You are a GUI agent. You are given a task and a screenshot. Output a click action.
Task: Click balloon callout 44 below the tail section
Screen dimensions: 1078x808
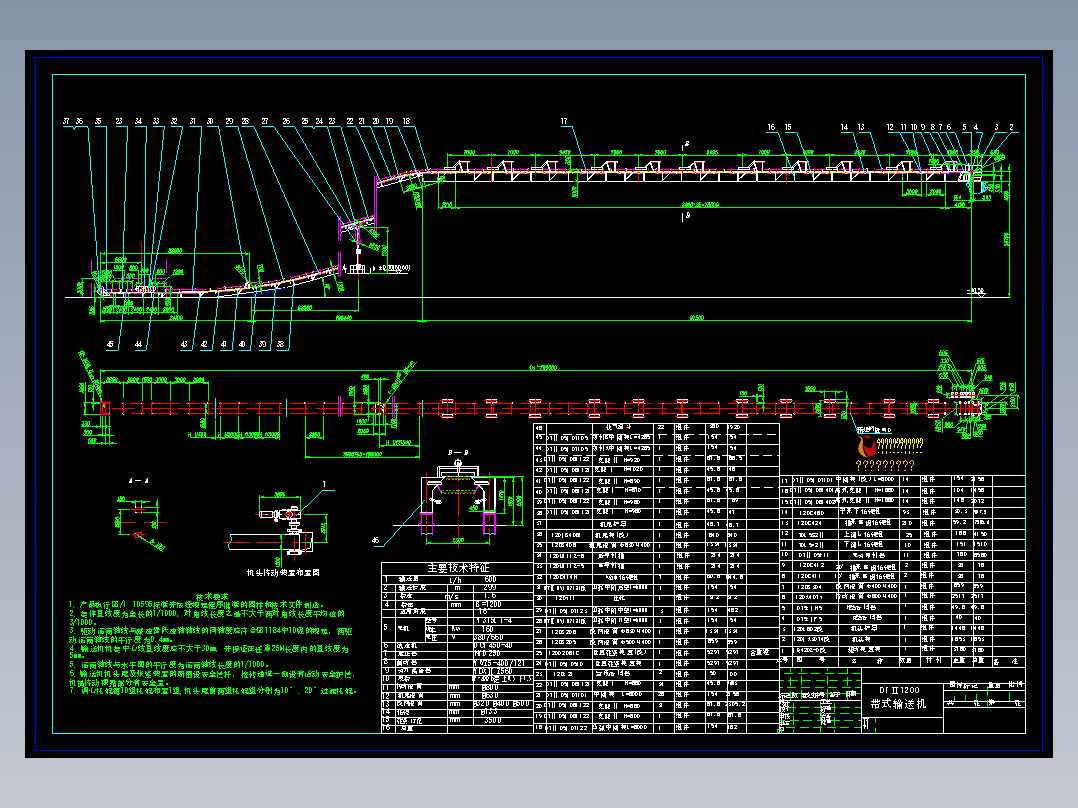pos(138,345)
